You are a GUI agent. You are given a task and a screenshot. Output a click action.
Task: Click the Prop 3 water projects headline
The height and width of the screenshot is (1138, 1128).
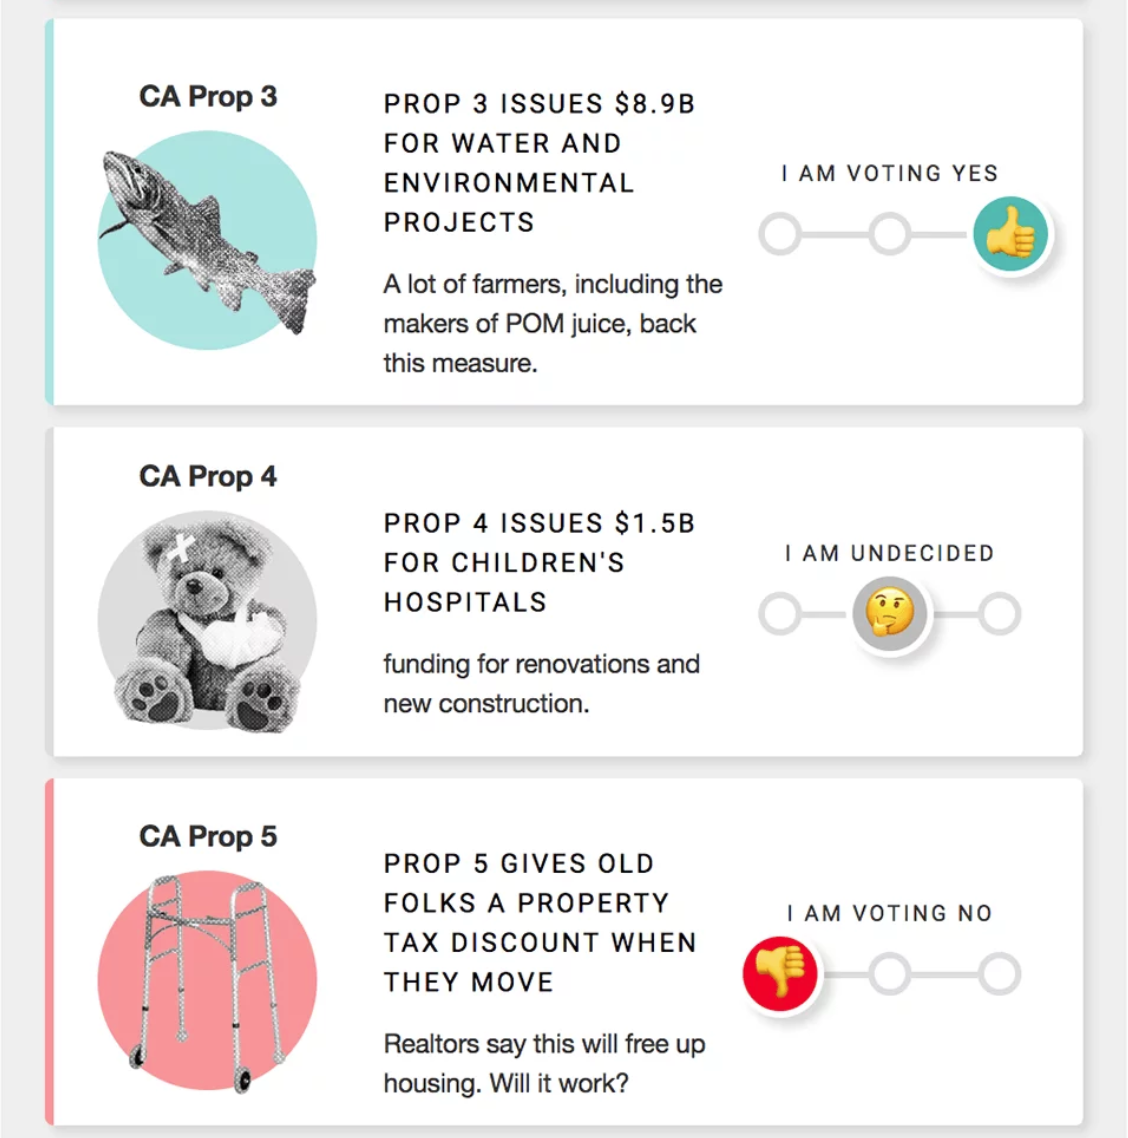click(539, 163)
